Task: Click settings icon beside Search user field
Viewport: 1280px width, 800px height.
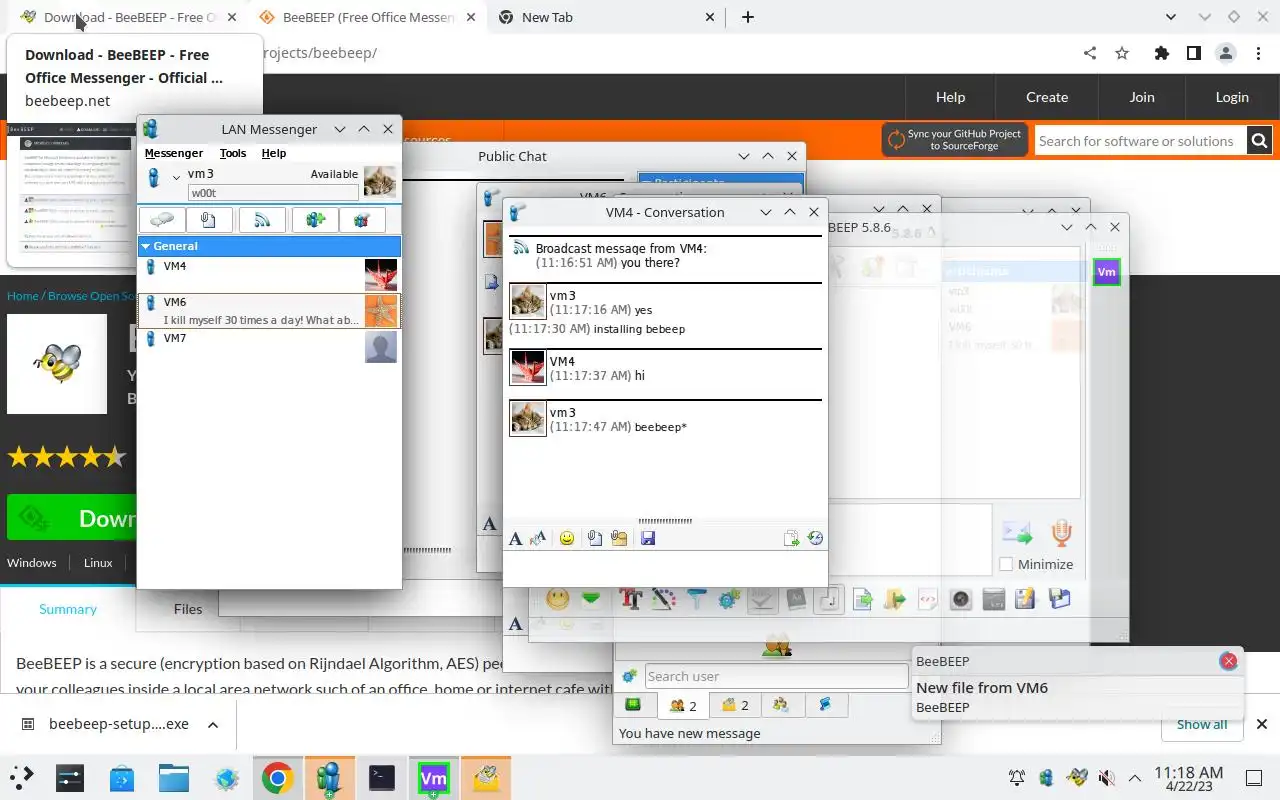Action: (x=629, y=677)
